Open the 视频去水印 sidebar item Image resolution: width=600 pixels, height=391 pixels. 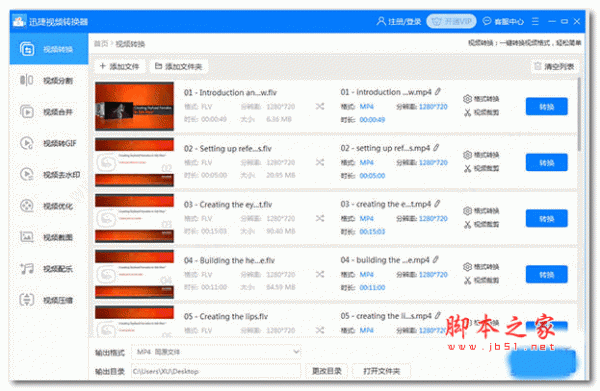pos(49,174)
